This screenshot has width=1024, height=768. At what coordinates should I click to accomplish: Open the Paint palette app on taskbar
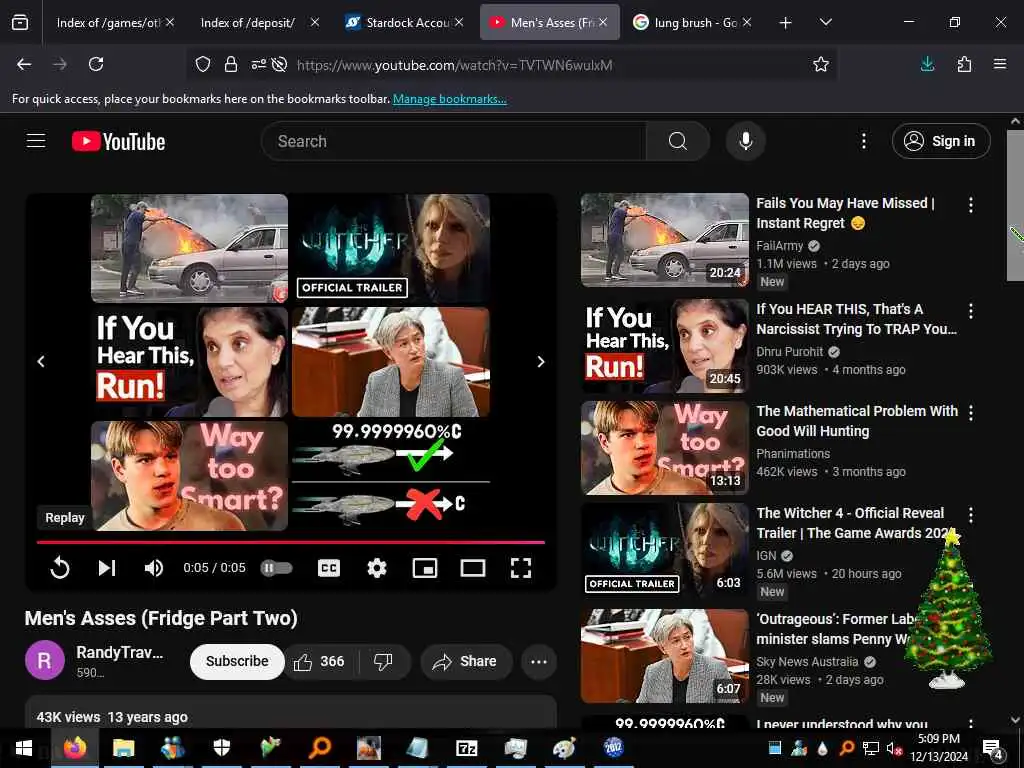564,748
